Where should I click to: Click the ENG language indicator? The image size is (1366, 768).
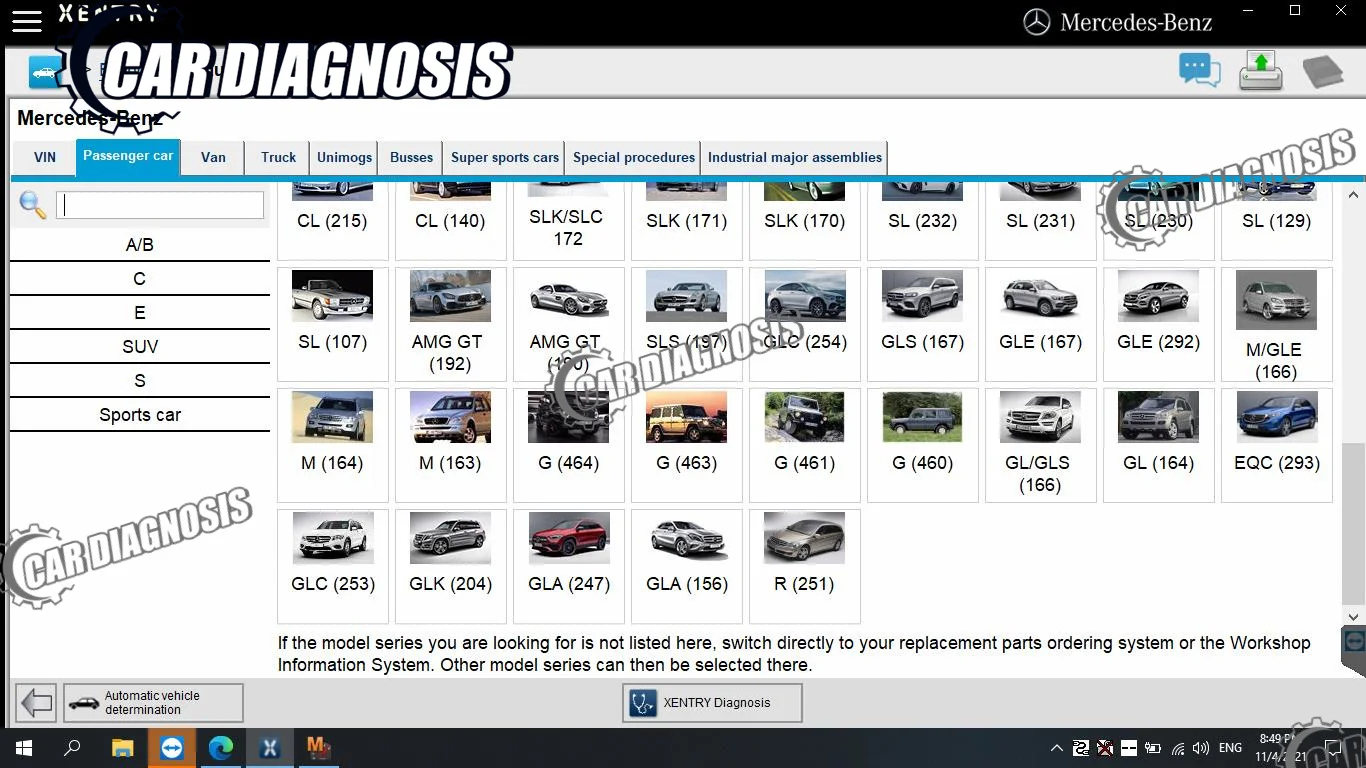point(1230,748)
